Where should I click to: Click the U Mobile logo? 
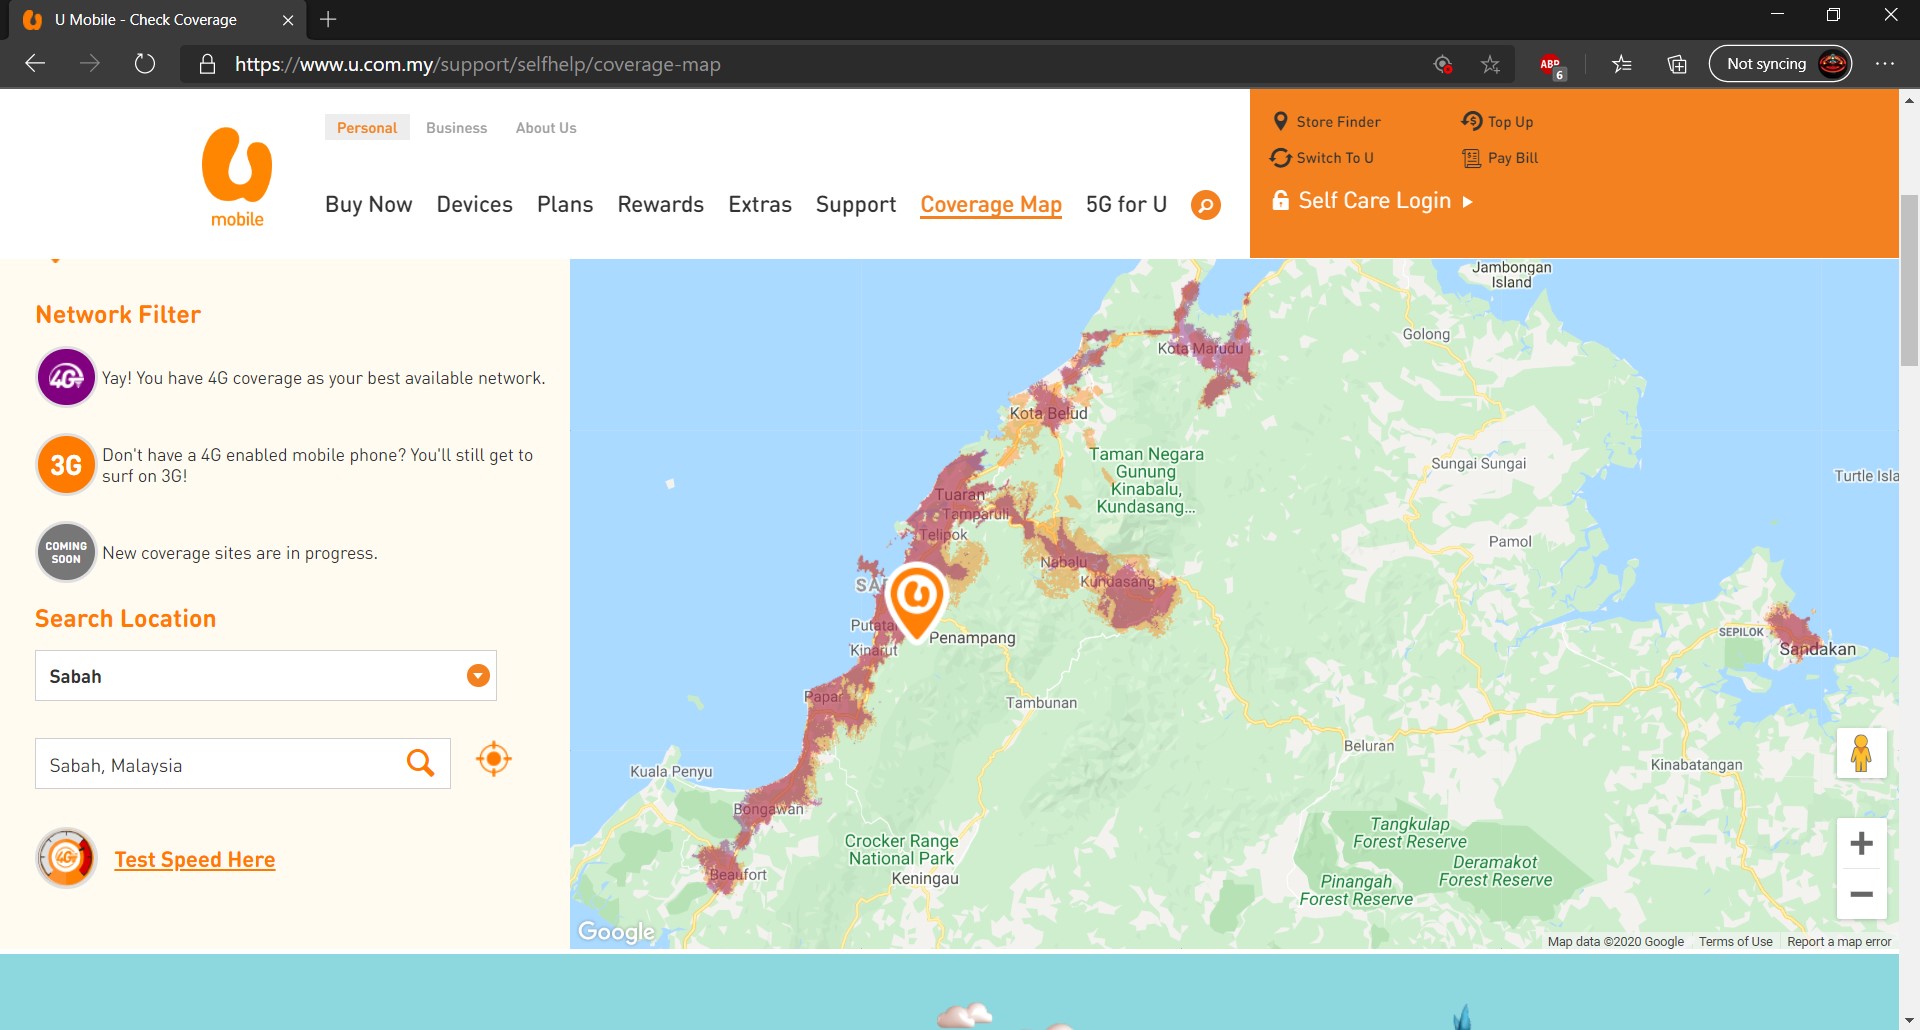point(237,177)
